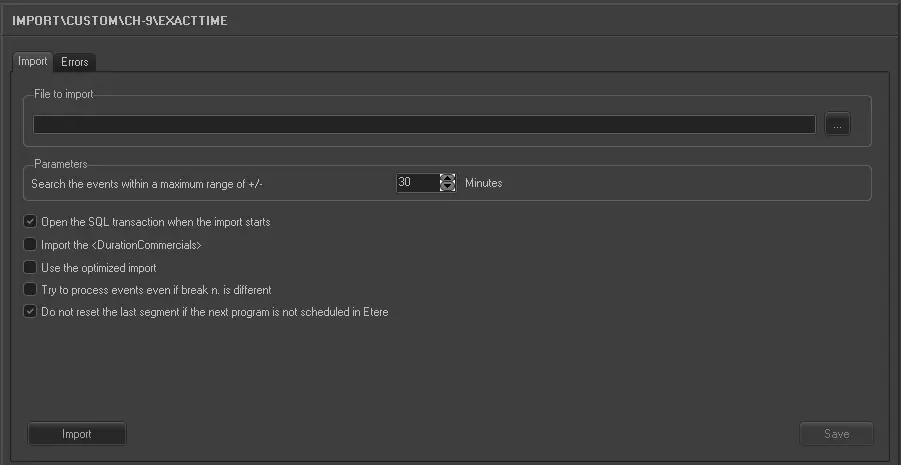Uncheck Open the SQL transaction option
The image size is (901, 465).
point(30,222)
